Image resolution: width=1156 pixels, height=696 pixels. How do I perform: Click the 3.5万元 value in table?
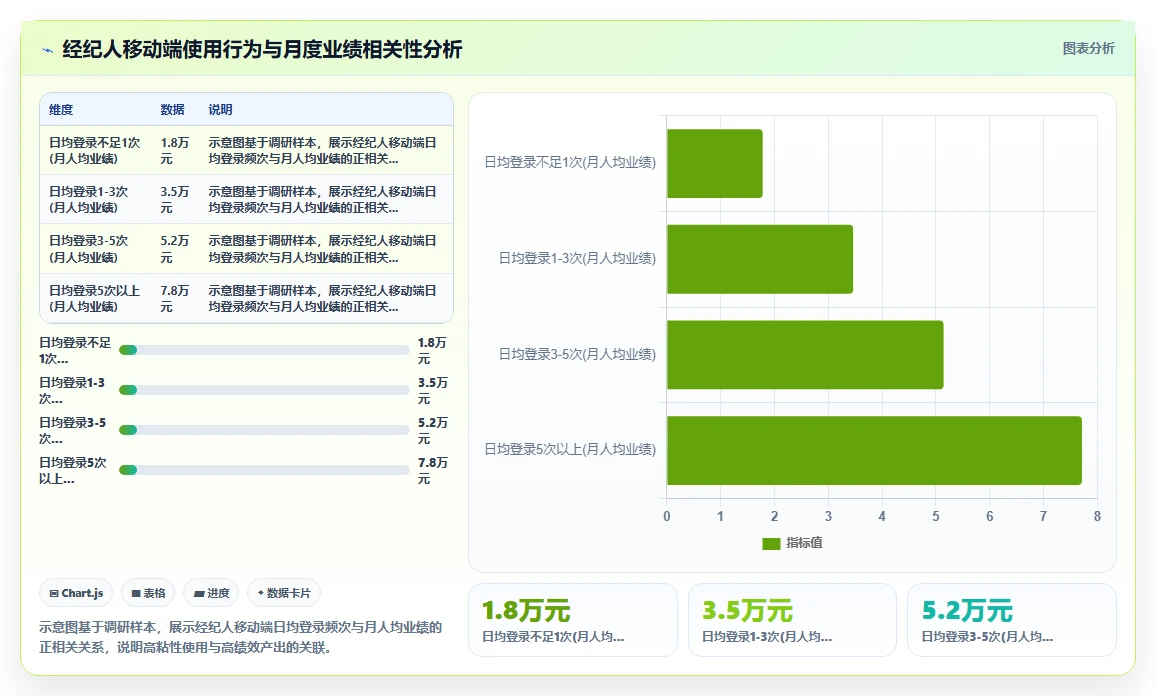[x=175, y=200]
